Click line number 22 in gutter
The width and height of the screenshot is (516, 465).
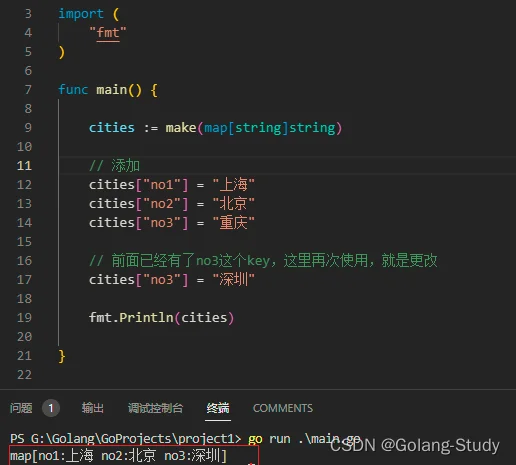point(24,375)
